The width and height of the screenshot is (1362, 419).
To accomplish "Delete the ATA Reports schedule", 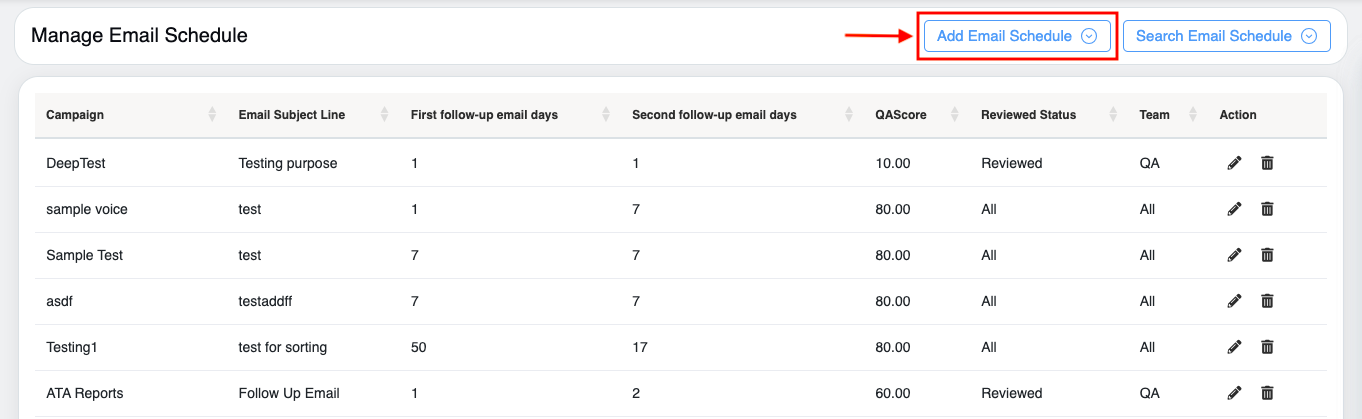I will (x=1267, y=393).
